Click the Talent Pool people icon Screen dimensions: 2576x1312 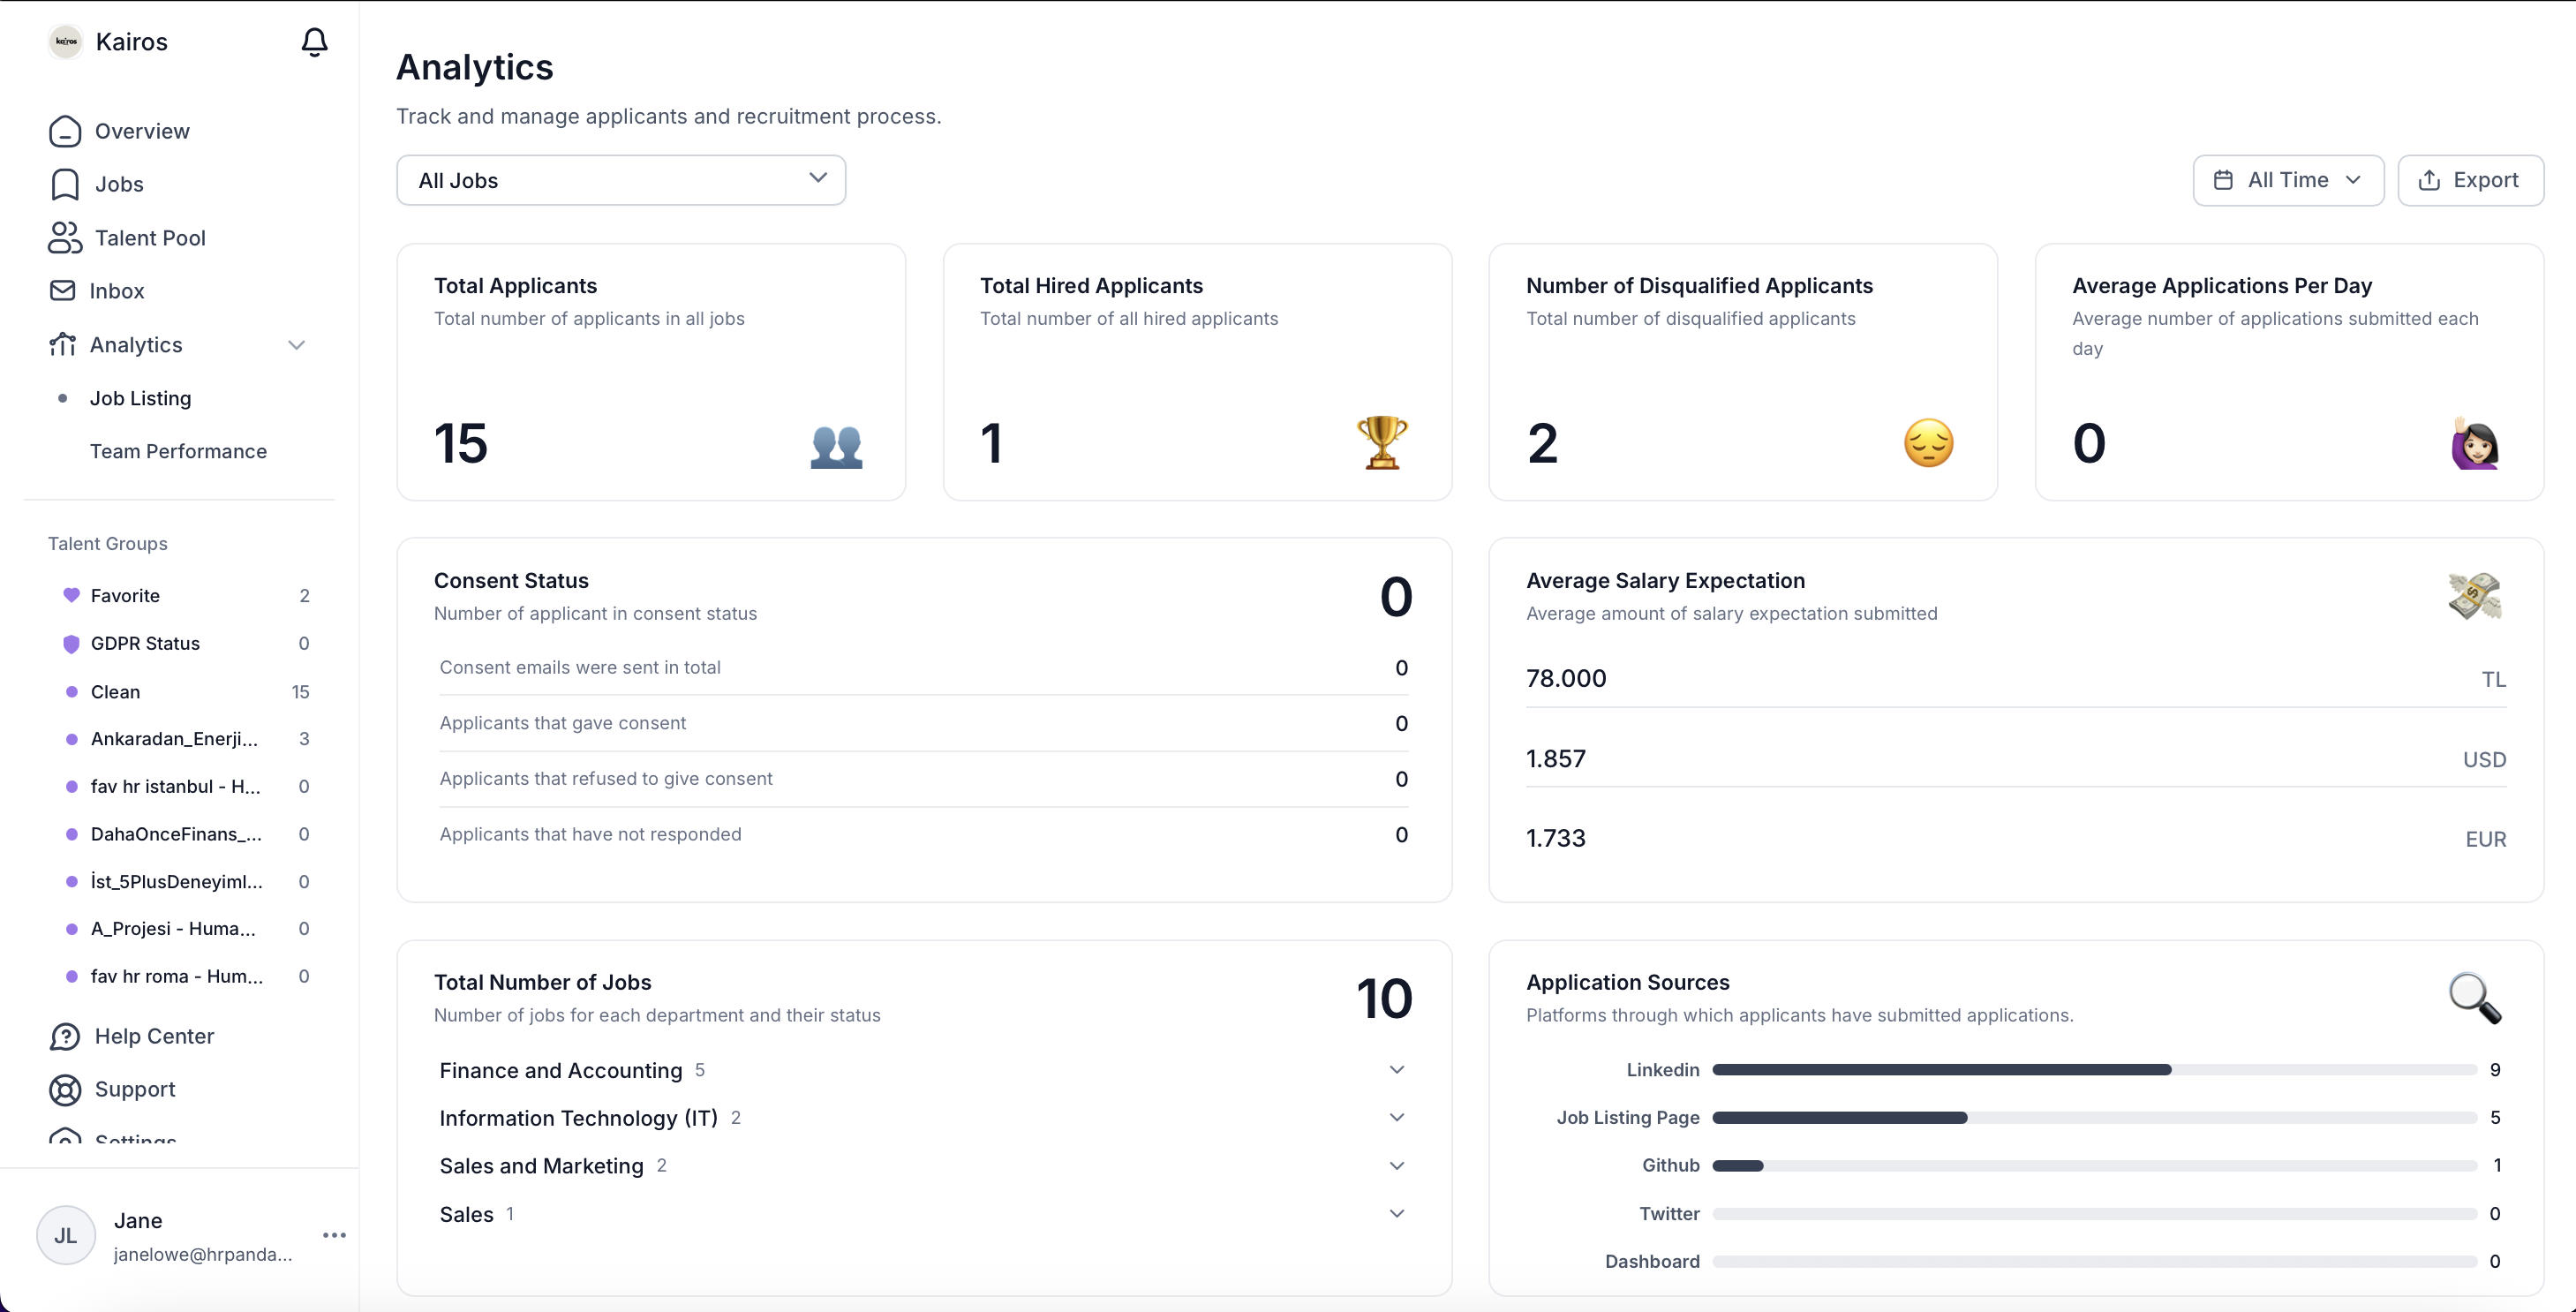click(65, 238)
